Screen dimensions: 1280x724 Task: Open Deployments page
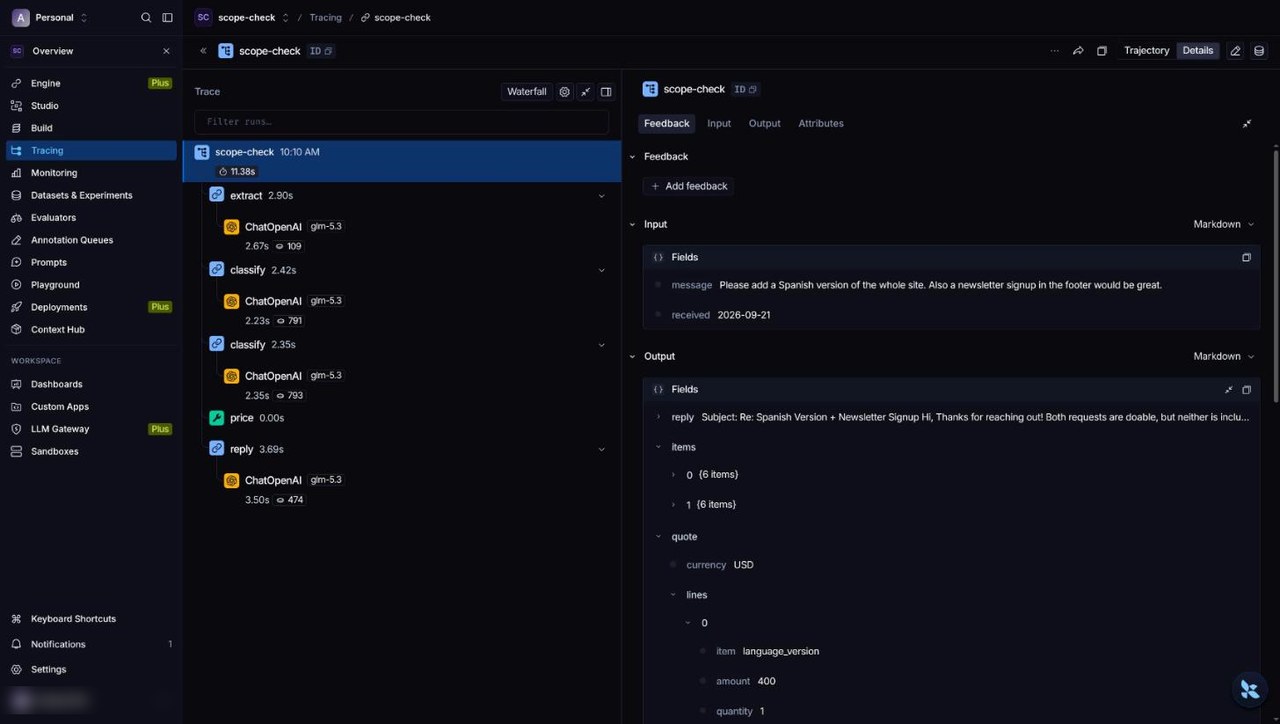(x=91, y=307)
